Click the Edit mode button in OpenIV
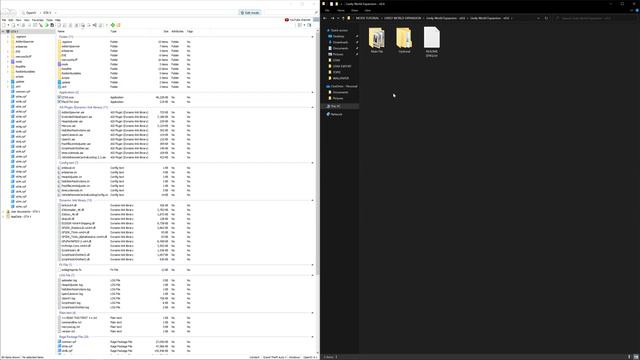This screenshot has height=360, width=640. click(x=250, y=13)
